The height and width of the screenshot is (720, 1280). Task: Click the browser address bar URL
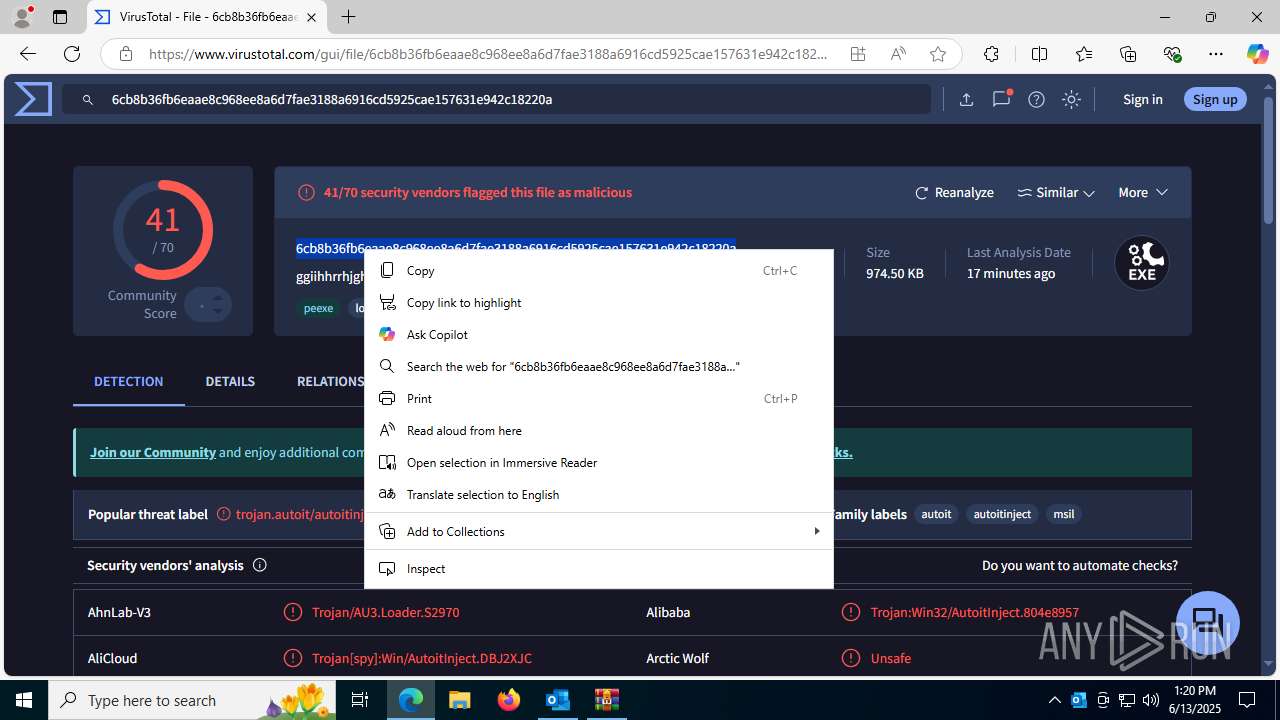coord(488,54)
